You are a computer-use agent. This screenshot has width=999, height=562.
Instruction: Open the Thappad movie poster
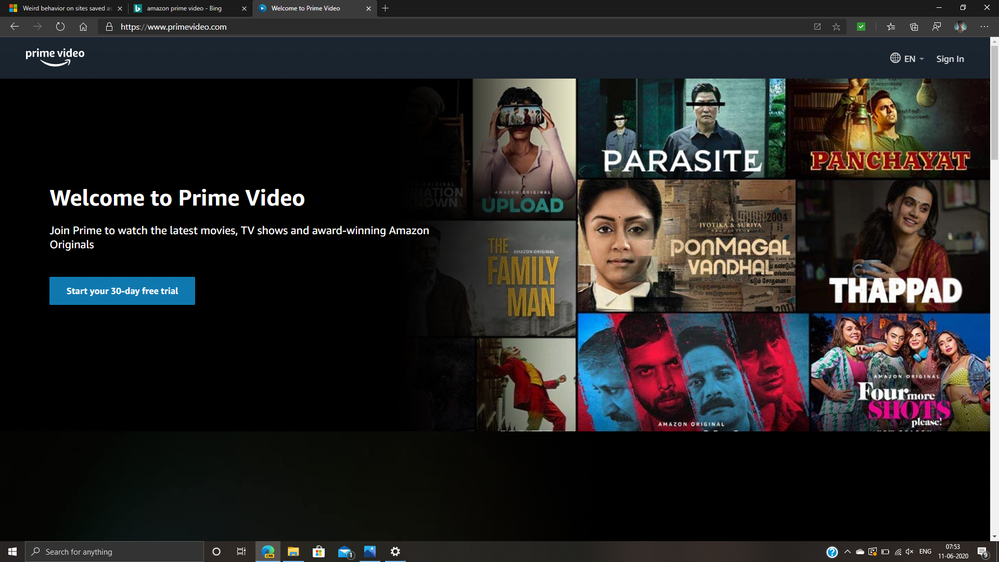point(893,245)
